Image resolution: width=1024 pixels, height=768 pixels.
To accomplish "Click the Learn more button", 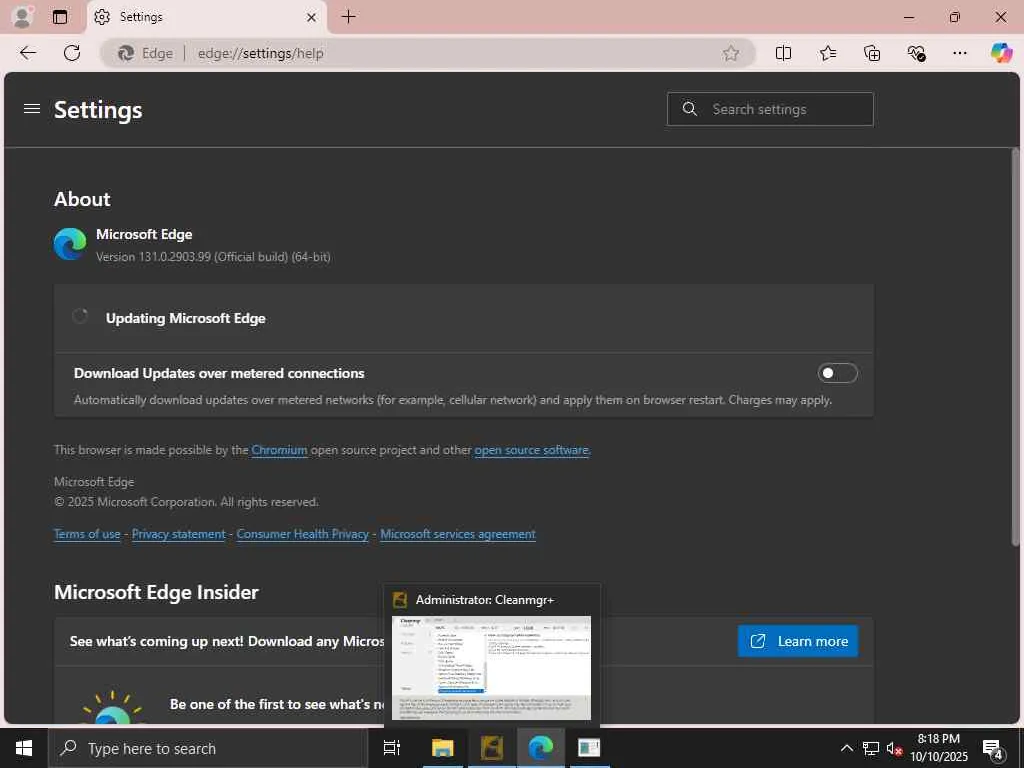I will [x=798, y=641].
